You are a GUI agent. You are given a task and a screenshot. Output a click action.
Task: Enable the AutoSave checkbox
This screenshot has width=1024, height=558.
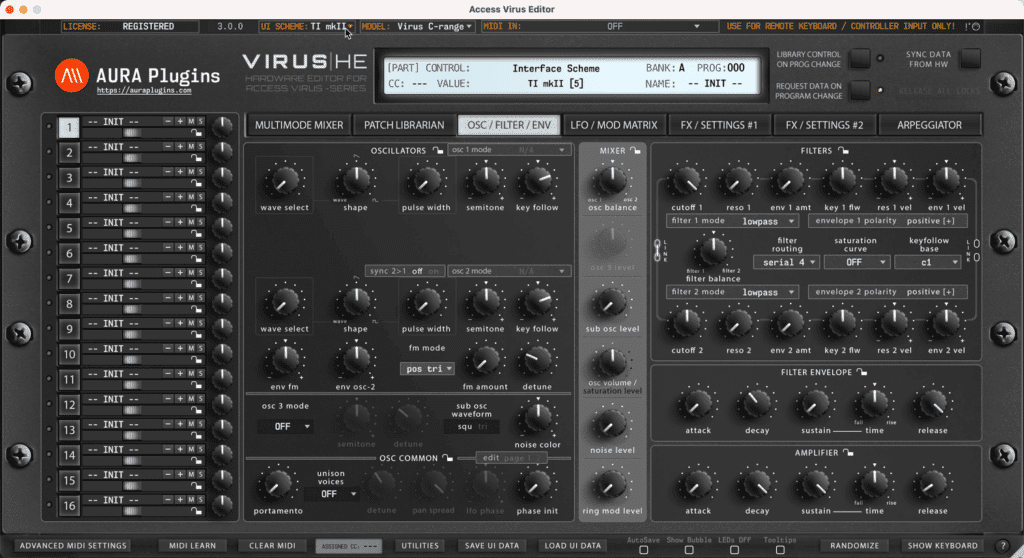click(643, 550)
